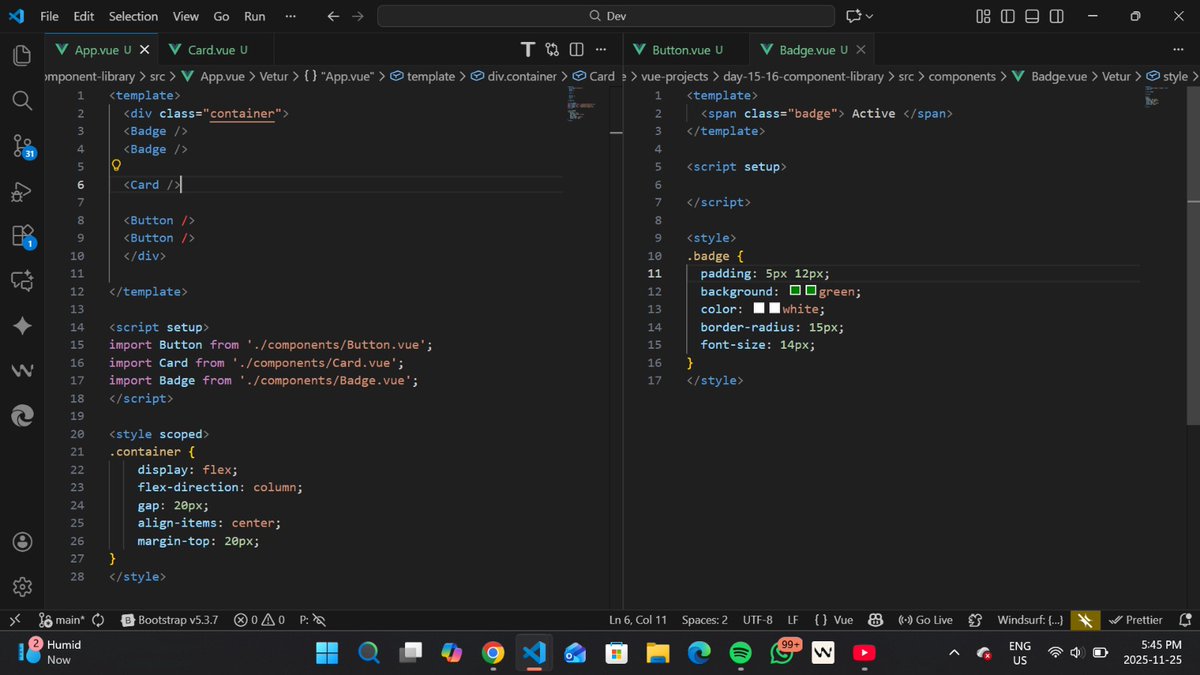Click Prettier in status bar
The width and height of the screenshot is (1200, 675).
1137,620
